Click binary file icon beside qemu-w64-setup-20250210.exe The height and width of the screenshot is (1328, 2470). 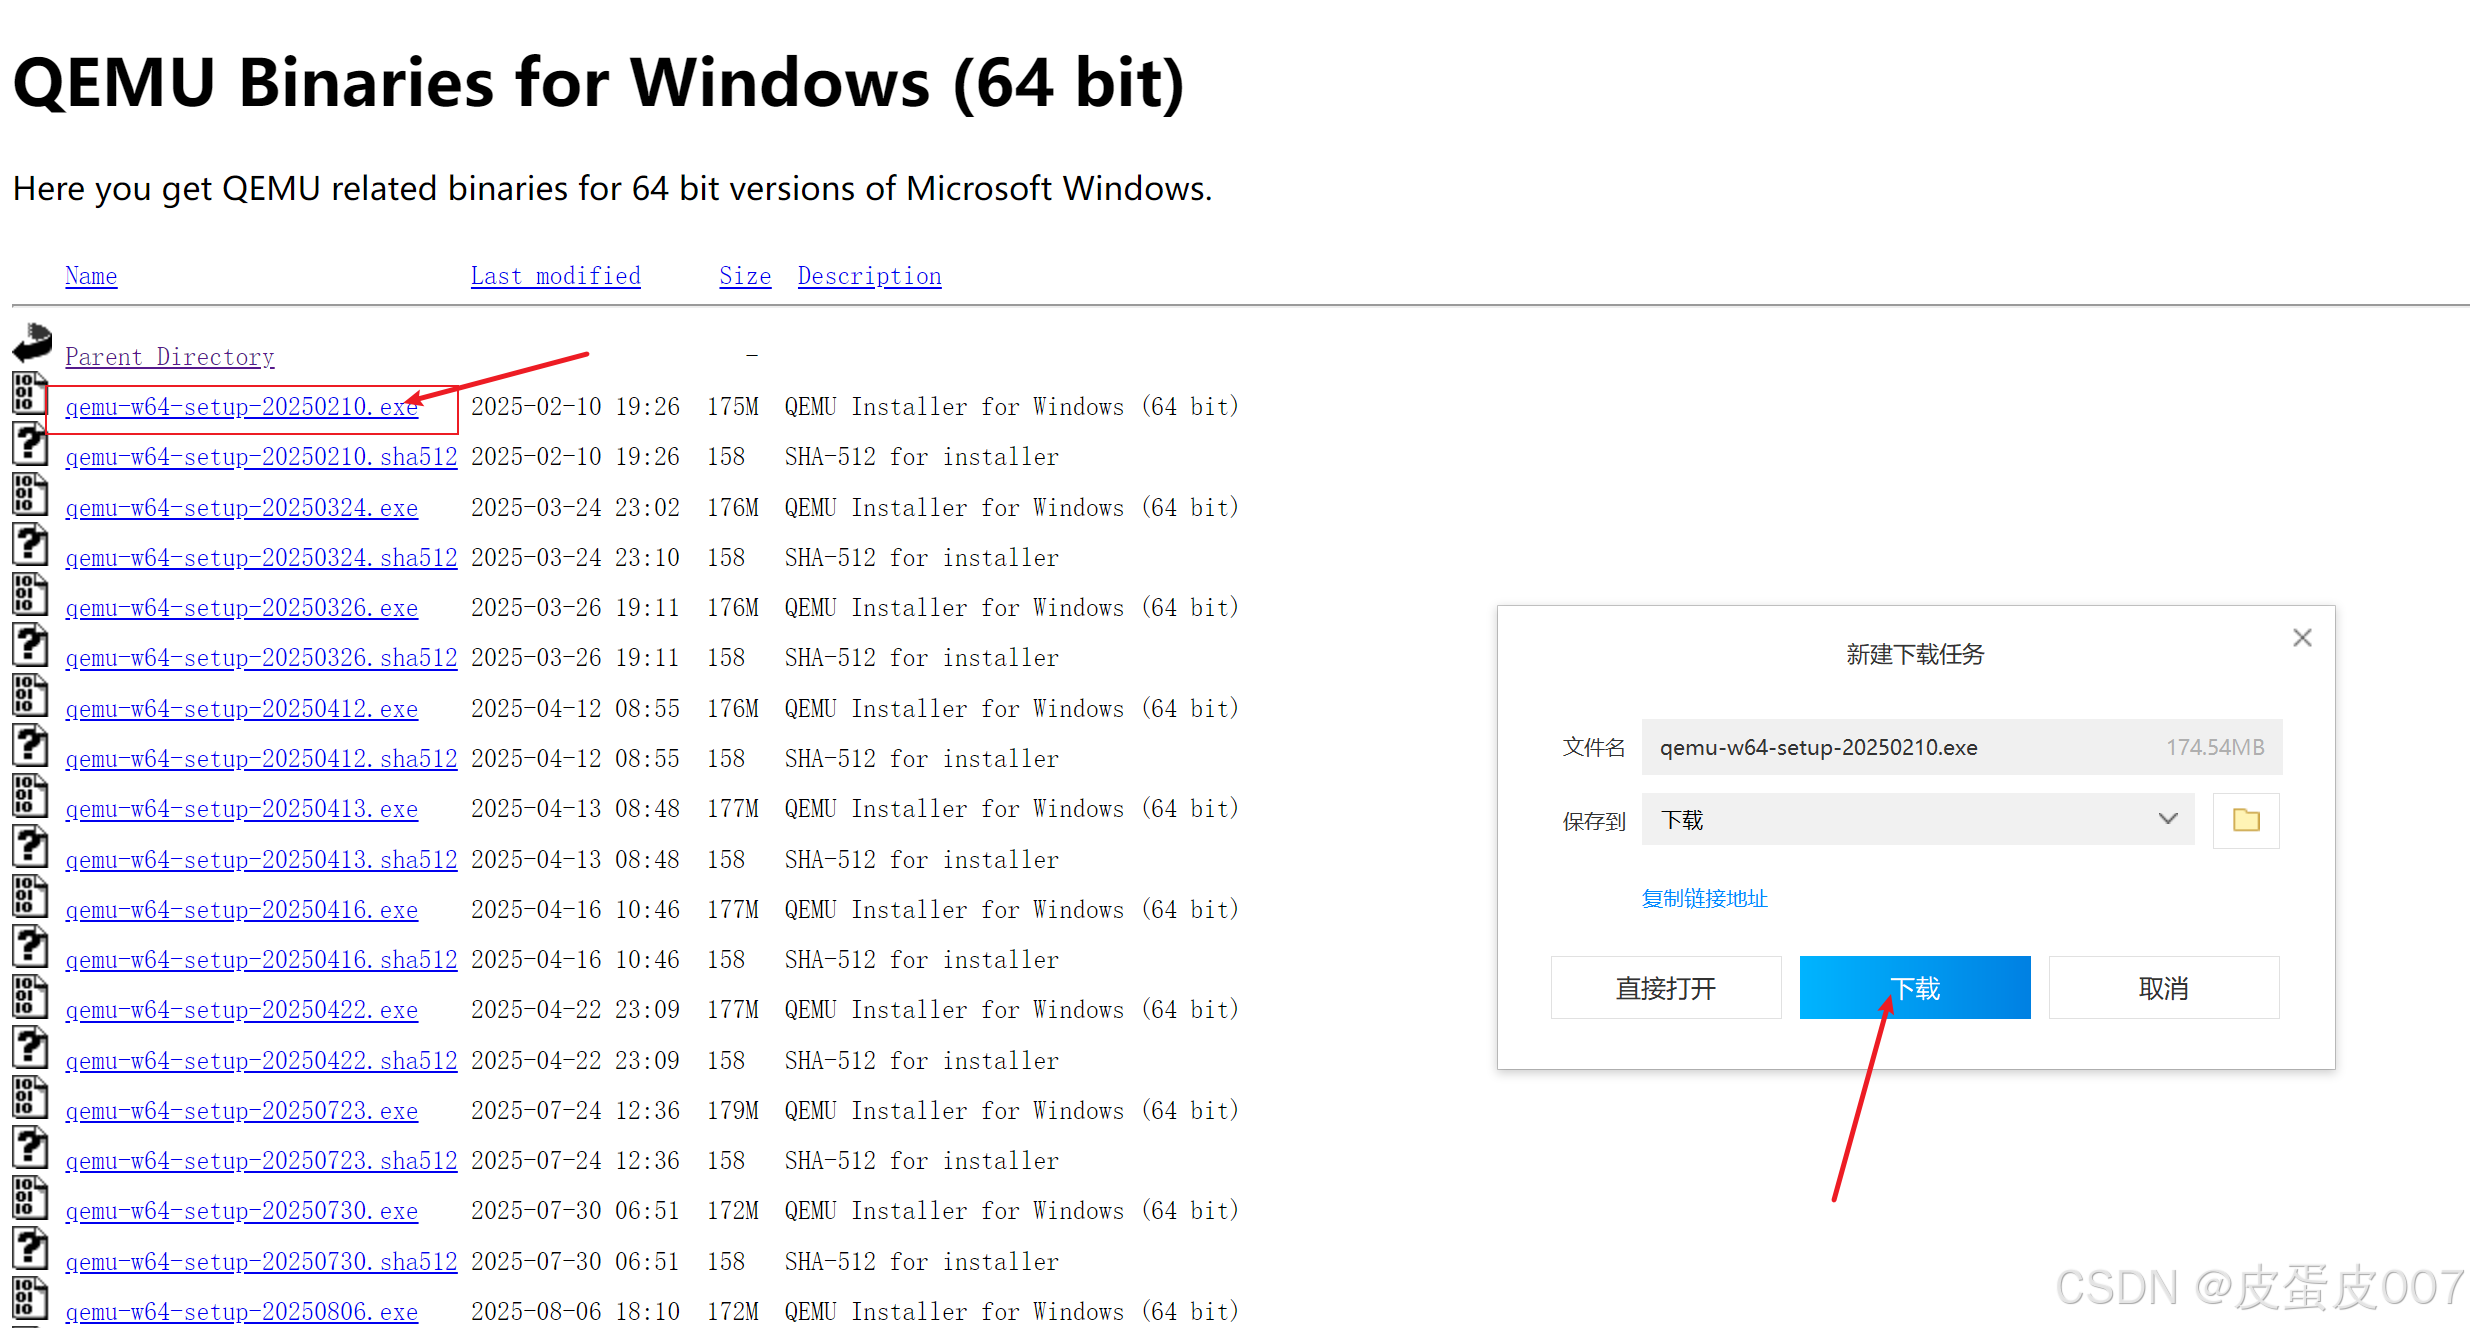click(x=29, y=393)
